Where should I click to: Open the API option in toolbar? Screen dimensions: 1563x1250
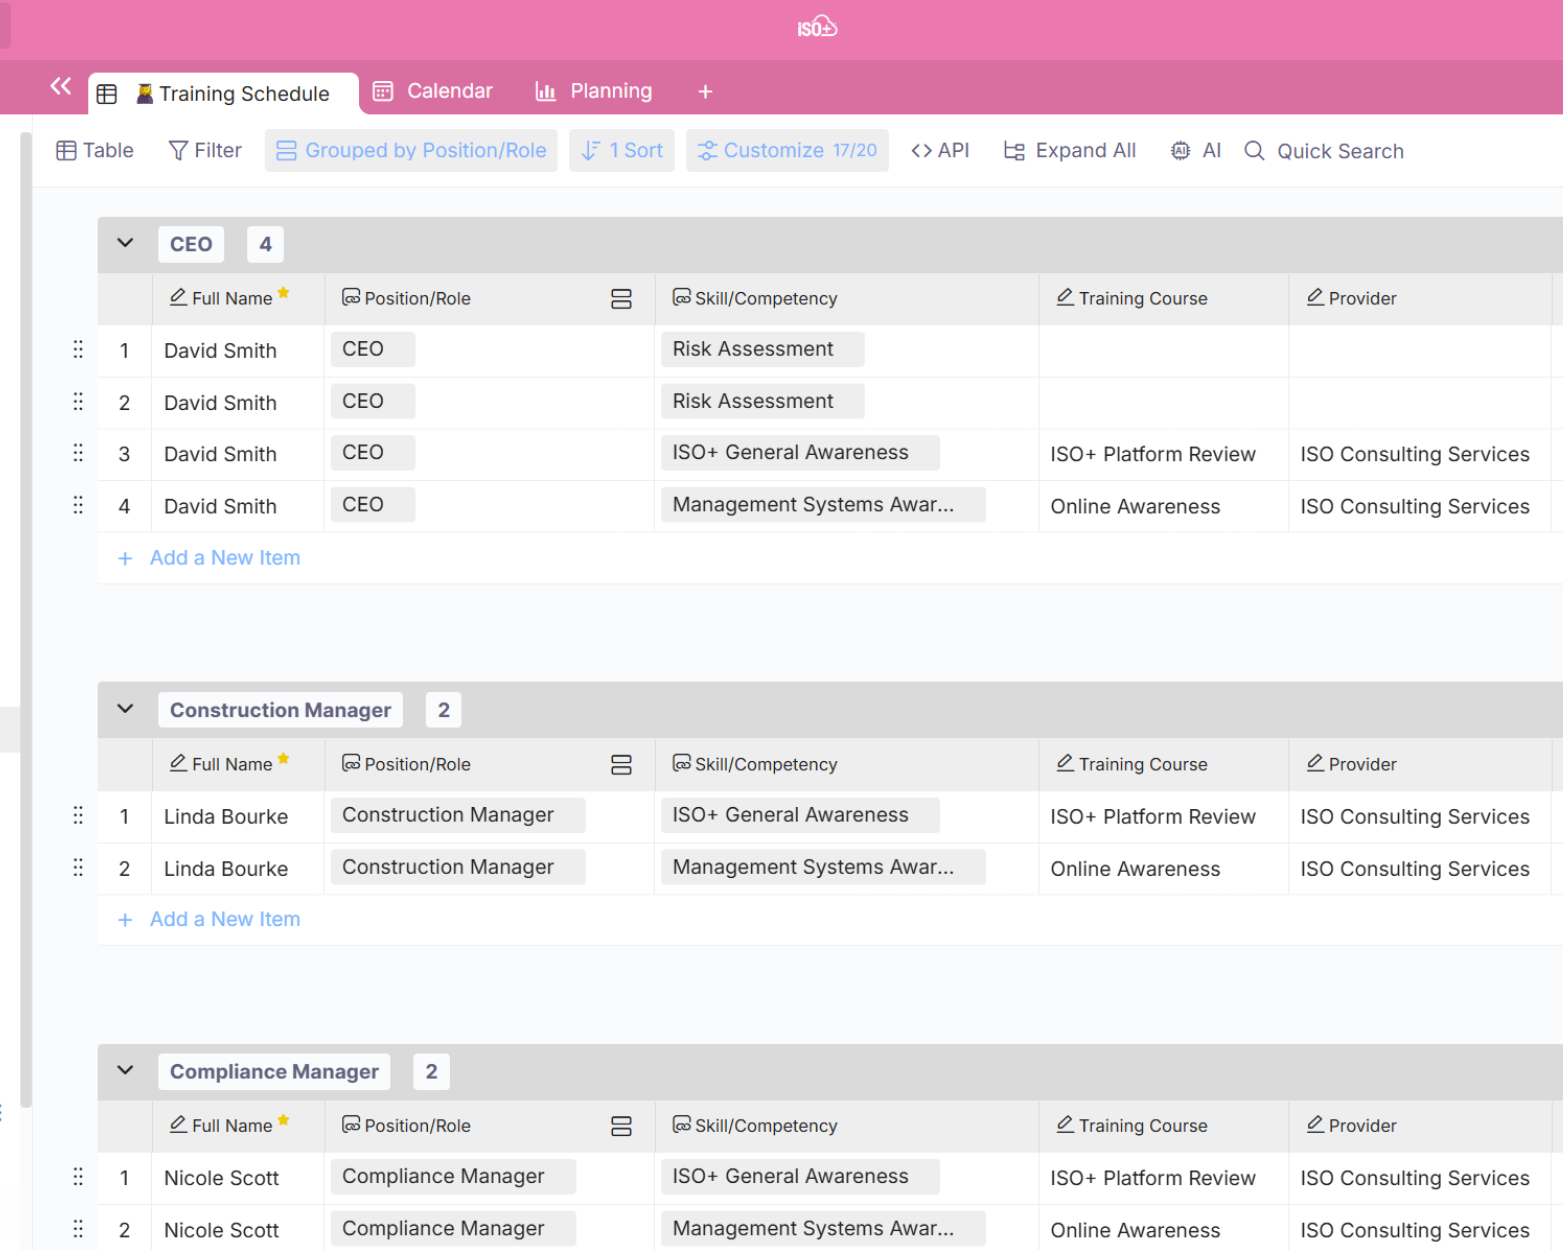click(940, 151)
